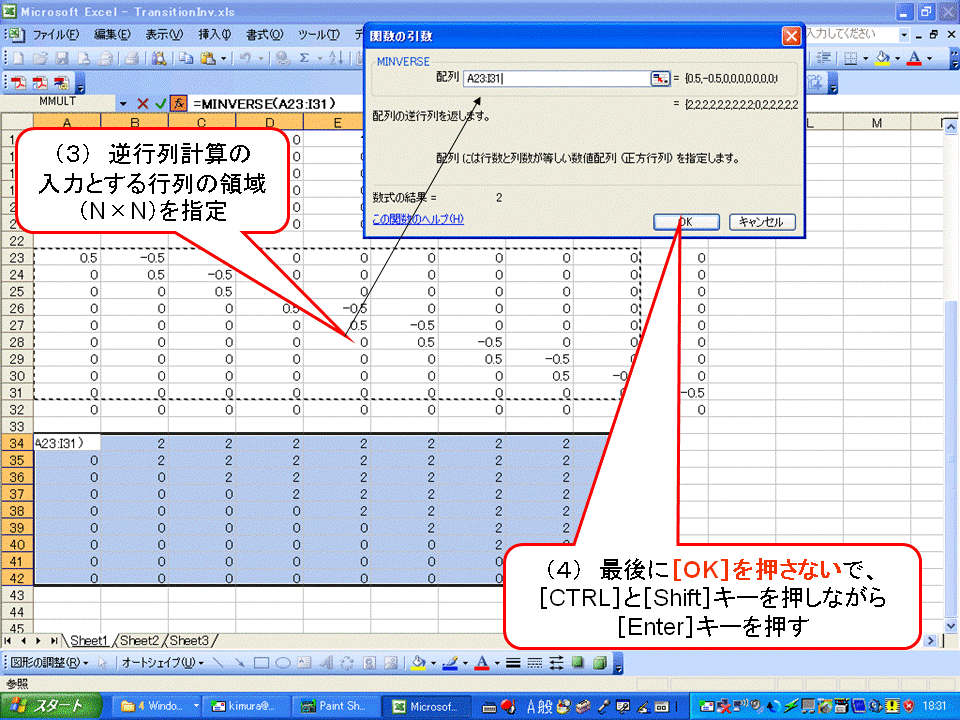Click the Copy icon in toolbar
960x720 pixels.
(x=186, y=58)
